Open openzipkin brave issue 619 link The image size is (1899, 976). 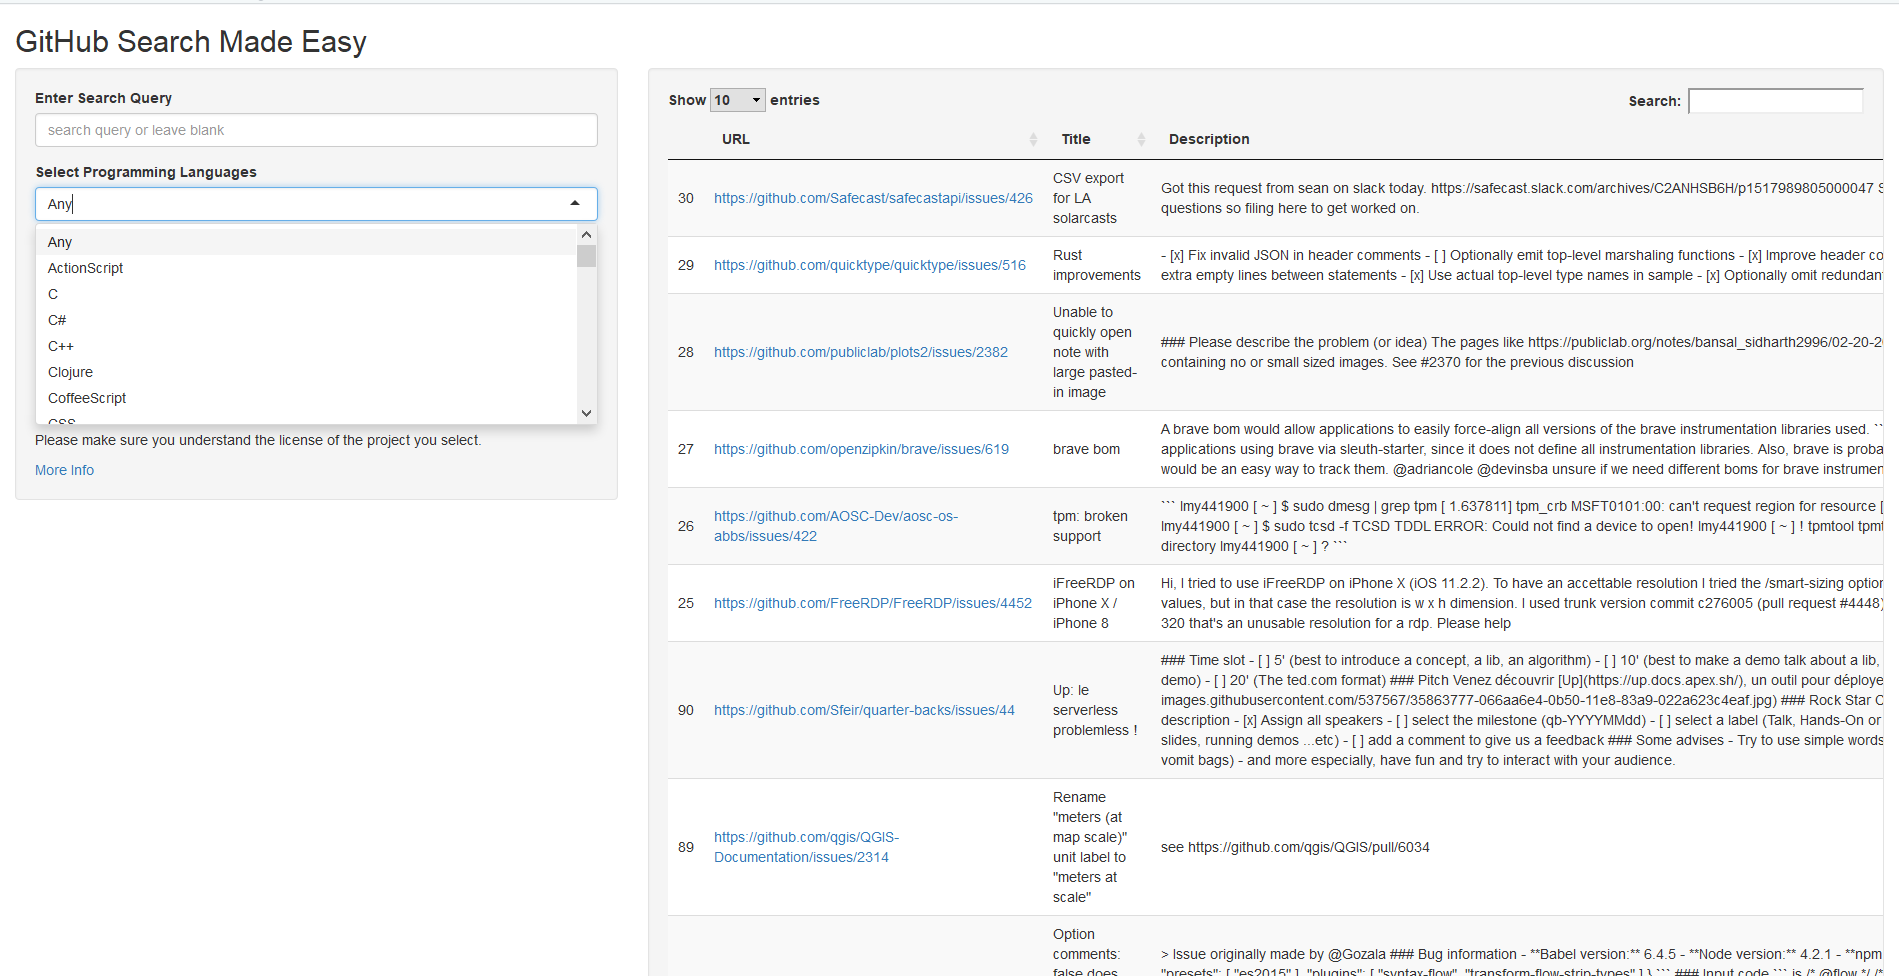pos(861,449)
